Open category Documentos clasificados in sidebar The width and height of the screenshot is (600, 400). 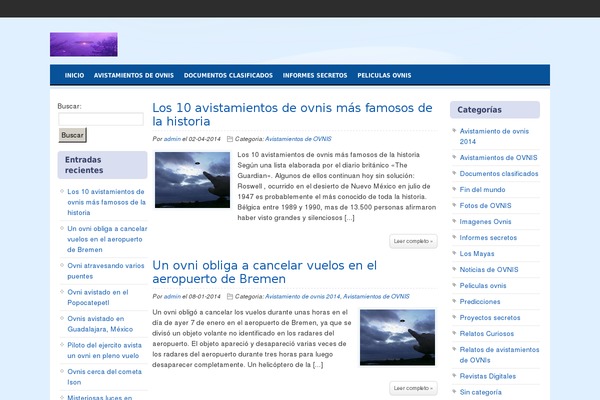(x=499, y=174)
